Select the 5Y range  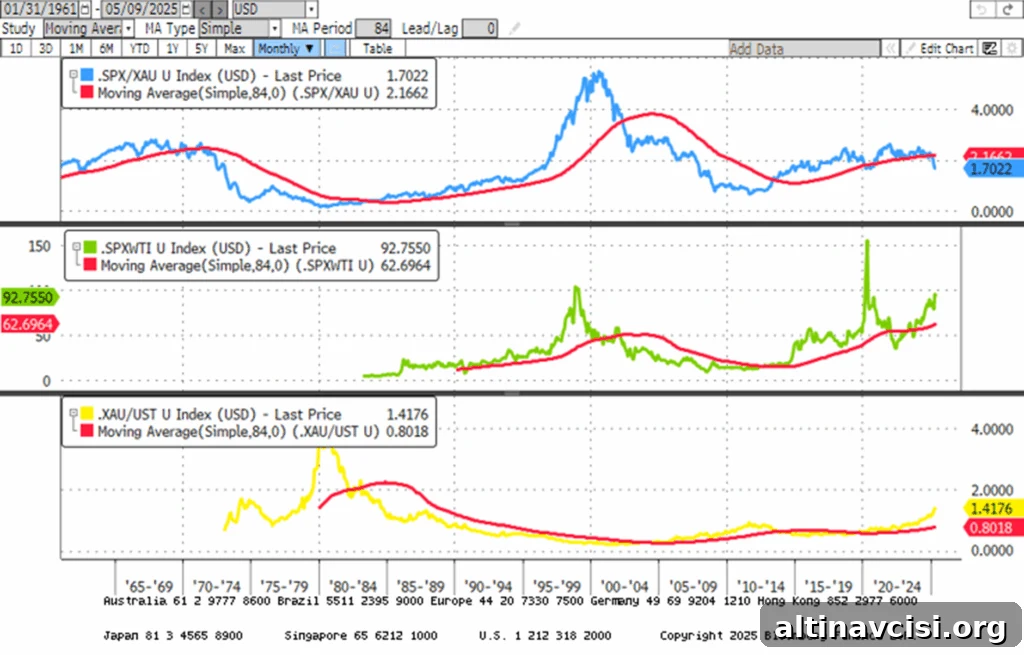coord(202,48)
